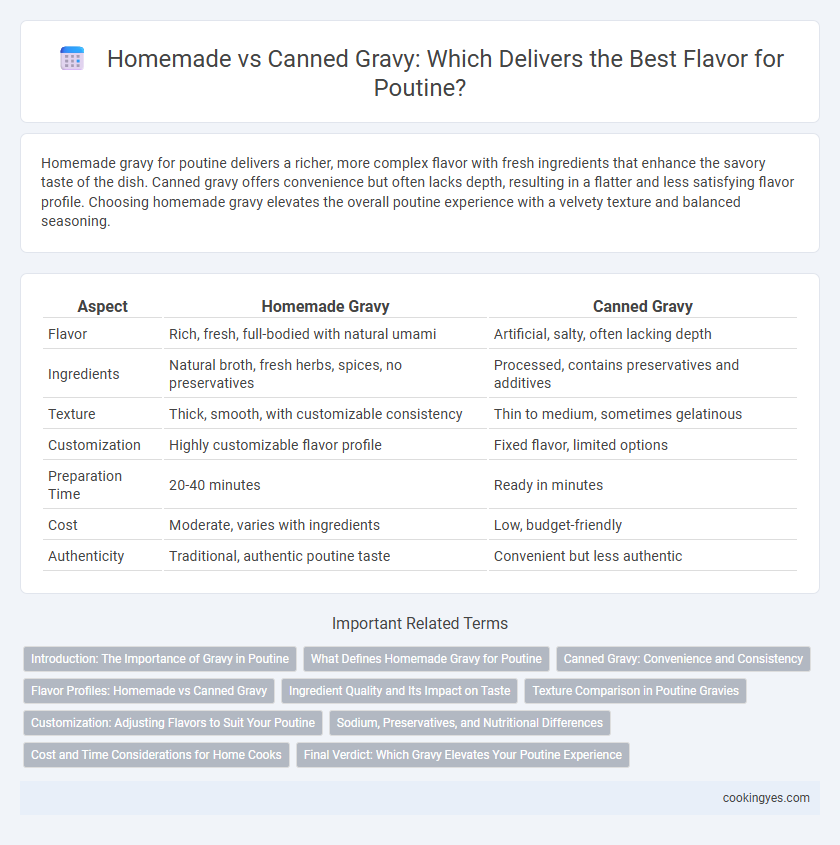Click the intro paragraph about homemade gravy
Image resolution: width=840 pixels, height=845 pixels.
pyautogui.click(x=418, y=192)
